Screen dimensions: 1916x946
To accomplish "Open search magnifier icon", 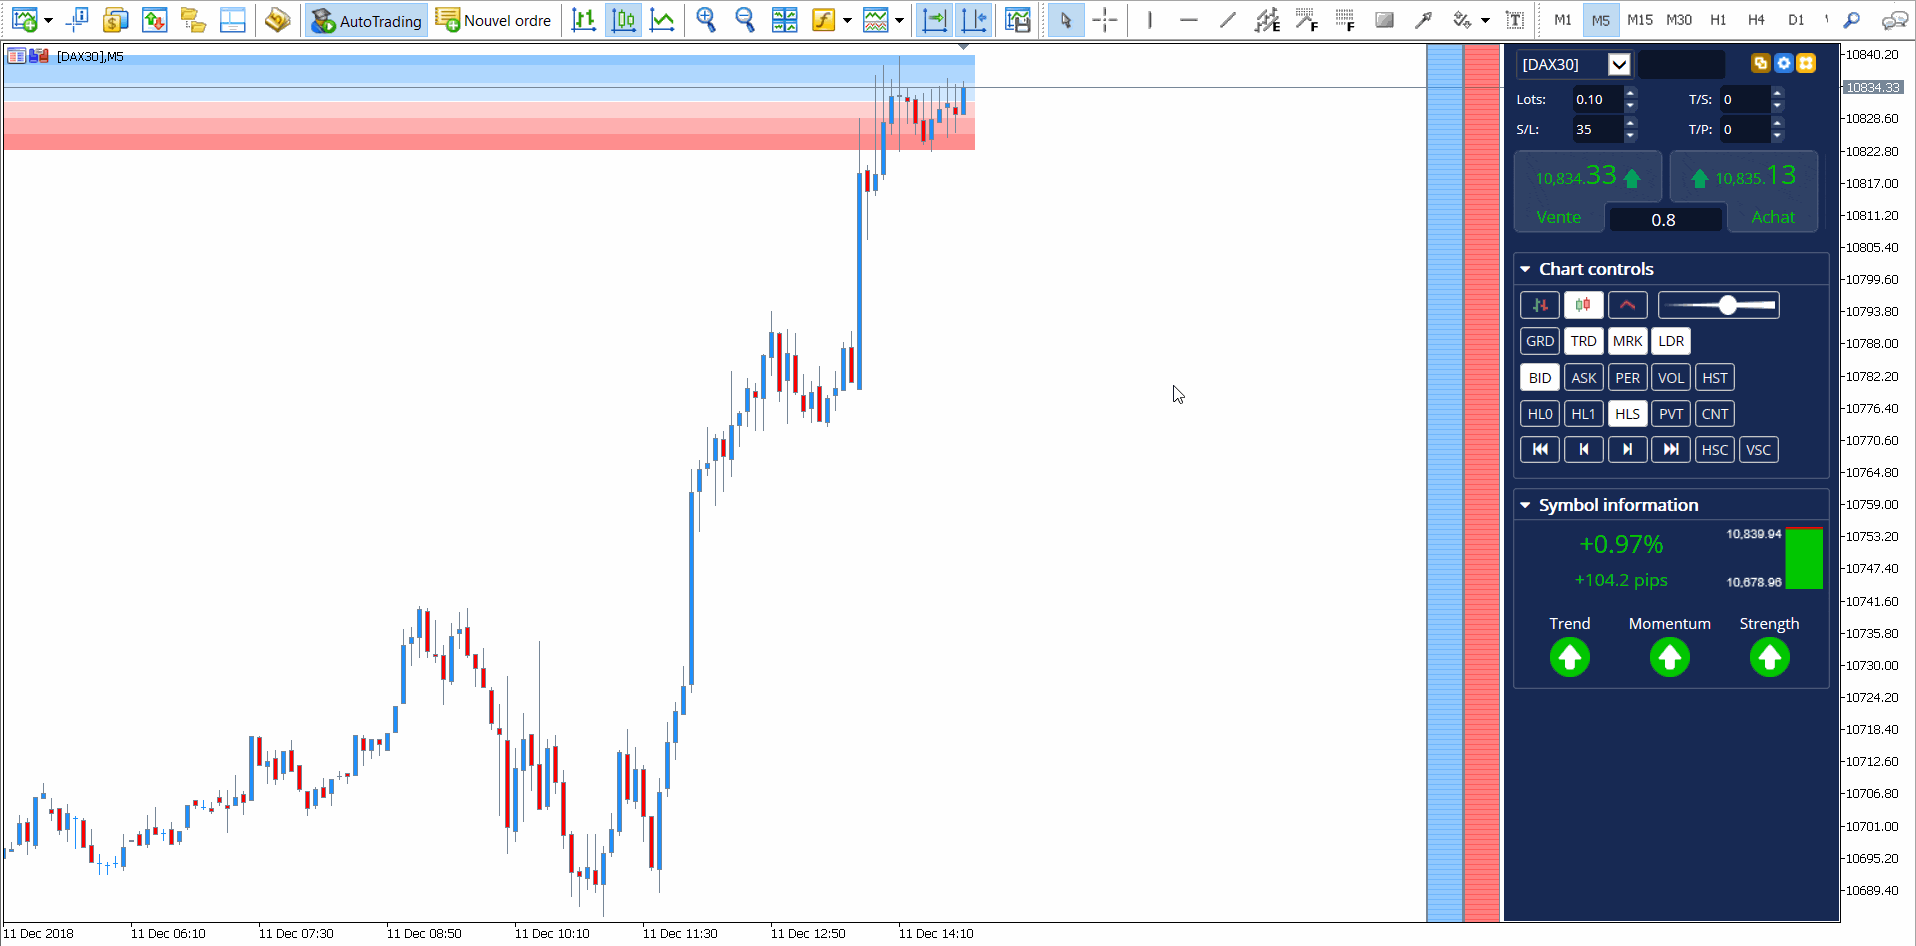I will [x=1852, y=20].
